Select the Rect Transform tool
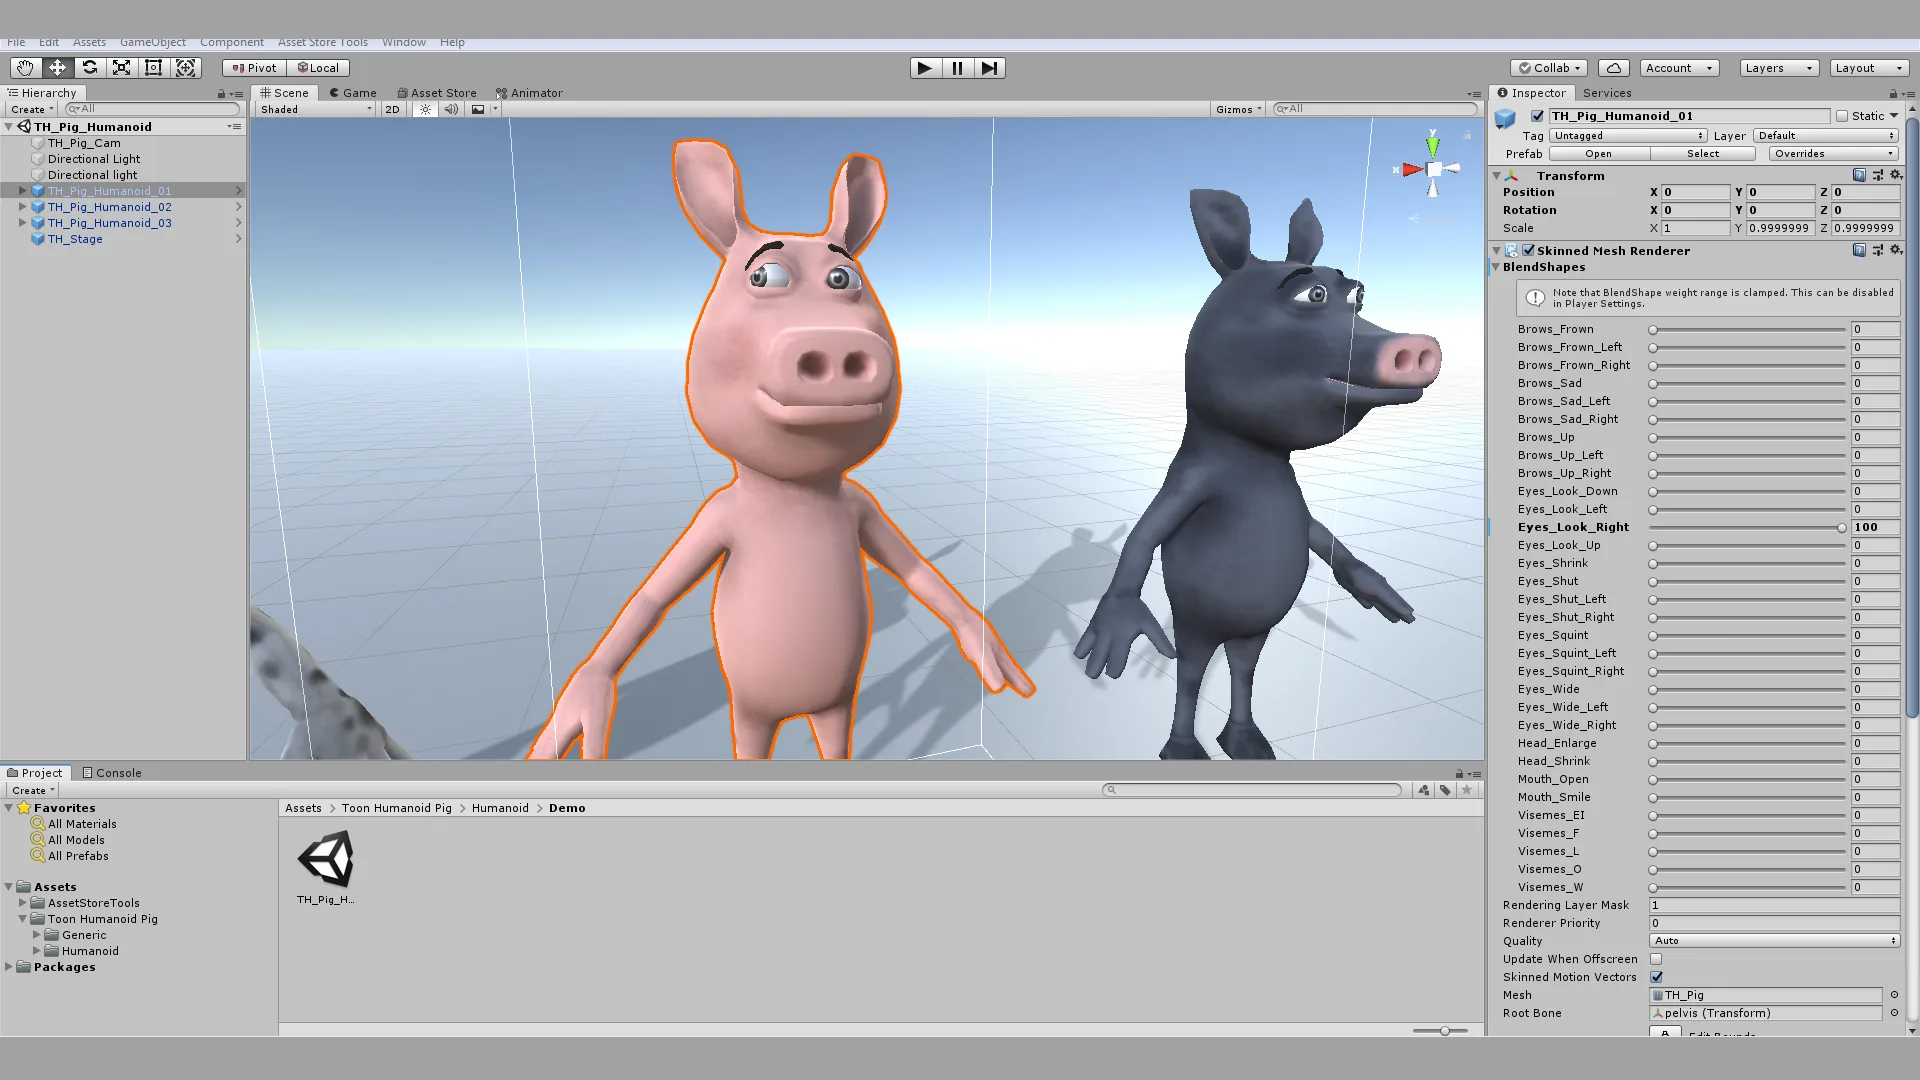This screenshot has width=1920, height=1080. 153,68
